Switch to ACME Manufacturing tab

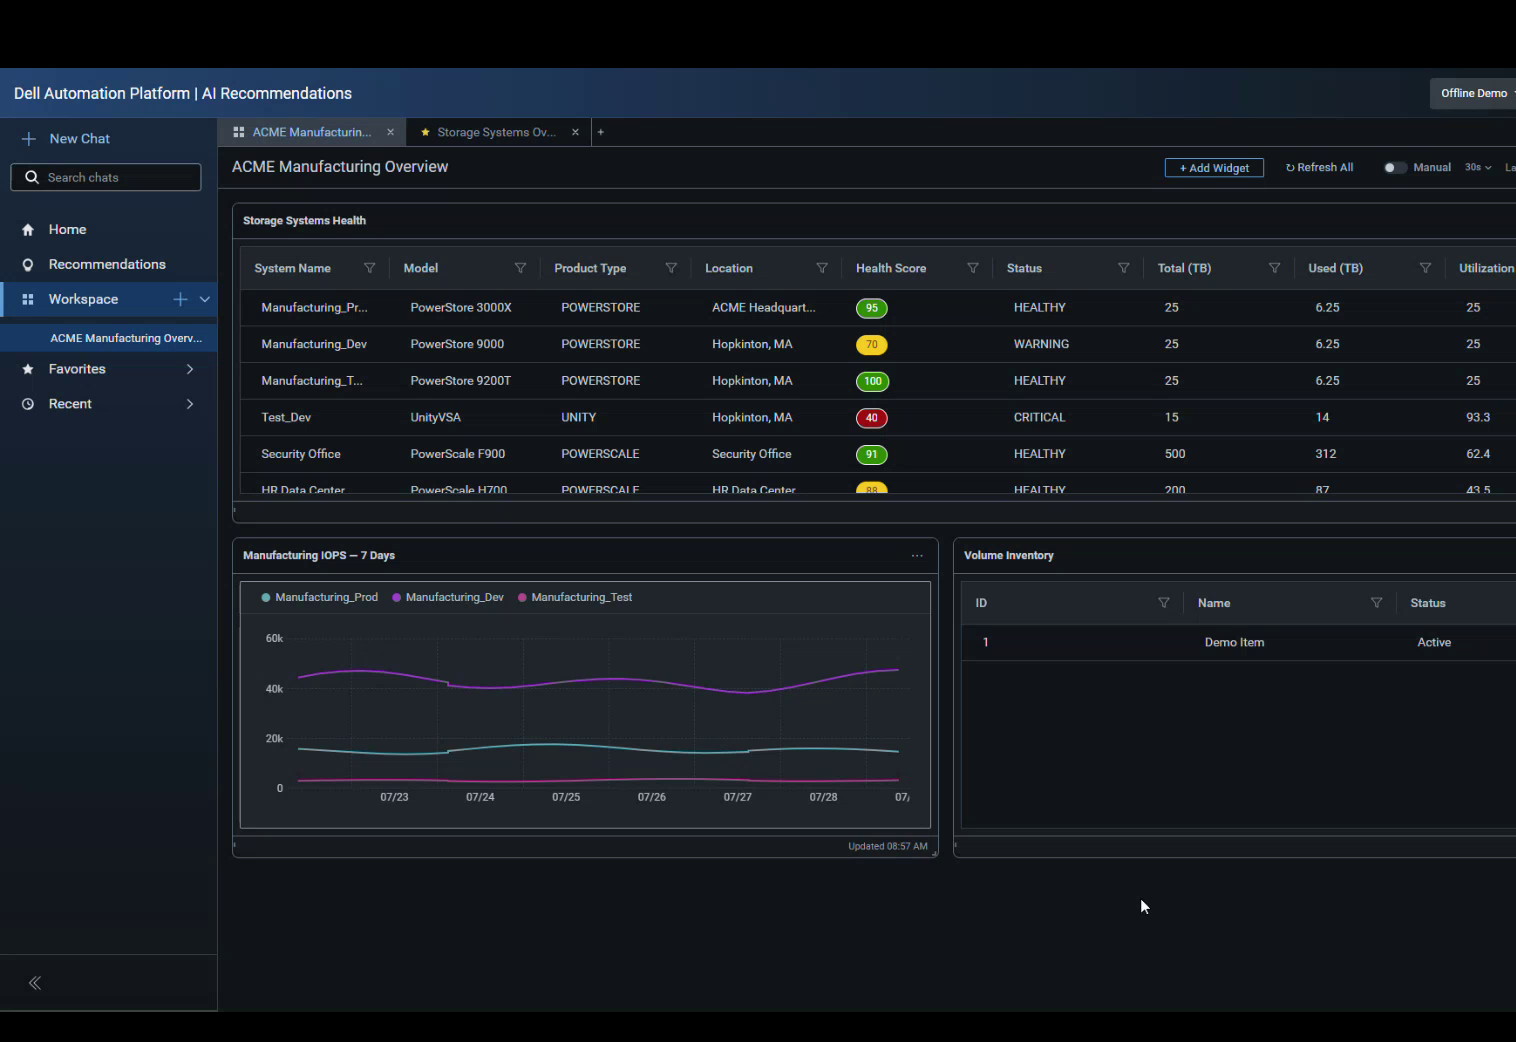click(x=311, y=132)
